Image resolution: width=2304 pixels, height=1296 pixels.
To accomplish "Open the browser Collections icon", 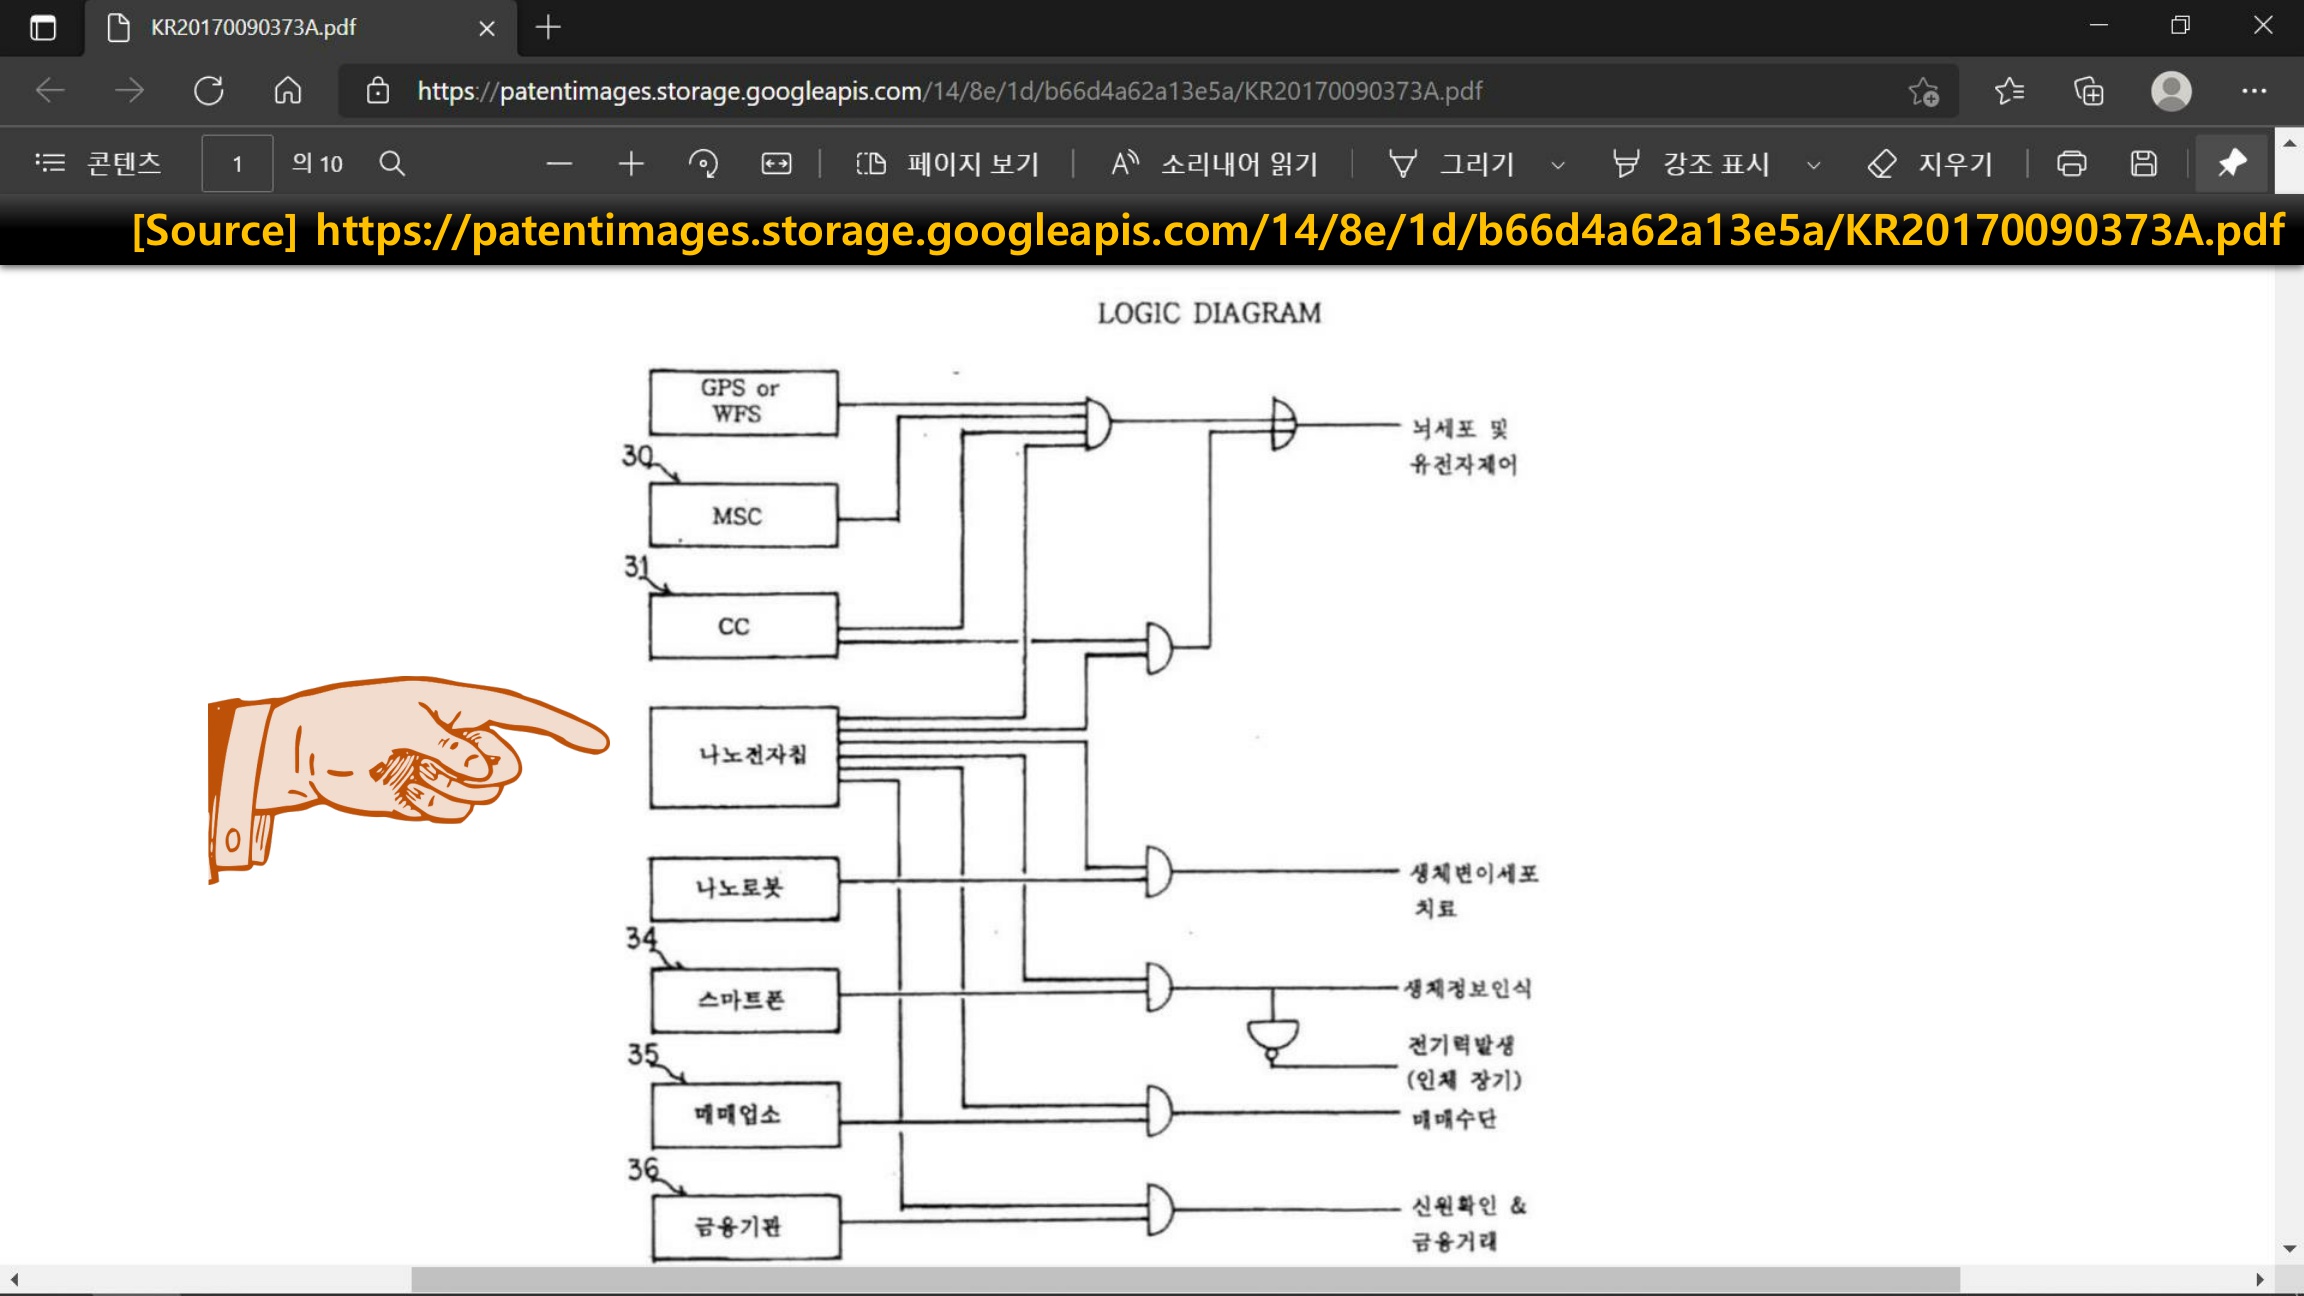I will [2089, 91].
